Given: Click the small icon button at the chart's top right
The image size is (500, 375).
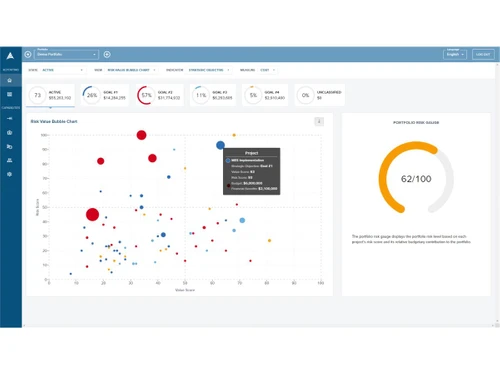Looking at the screenshot, I should pos(319,122).
